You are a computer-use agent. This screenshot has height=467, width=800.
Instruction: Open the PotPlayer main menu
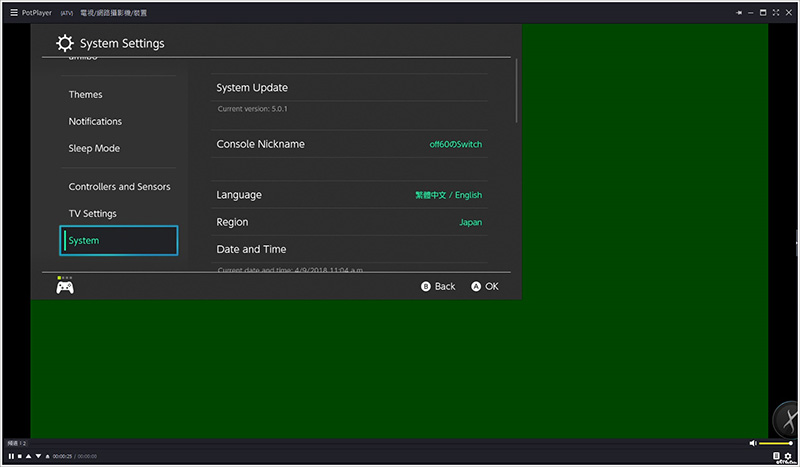[x=13, y=12]
